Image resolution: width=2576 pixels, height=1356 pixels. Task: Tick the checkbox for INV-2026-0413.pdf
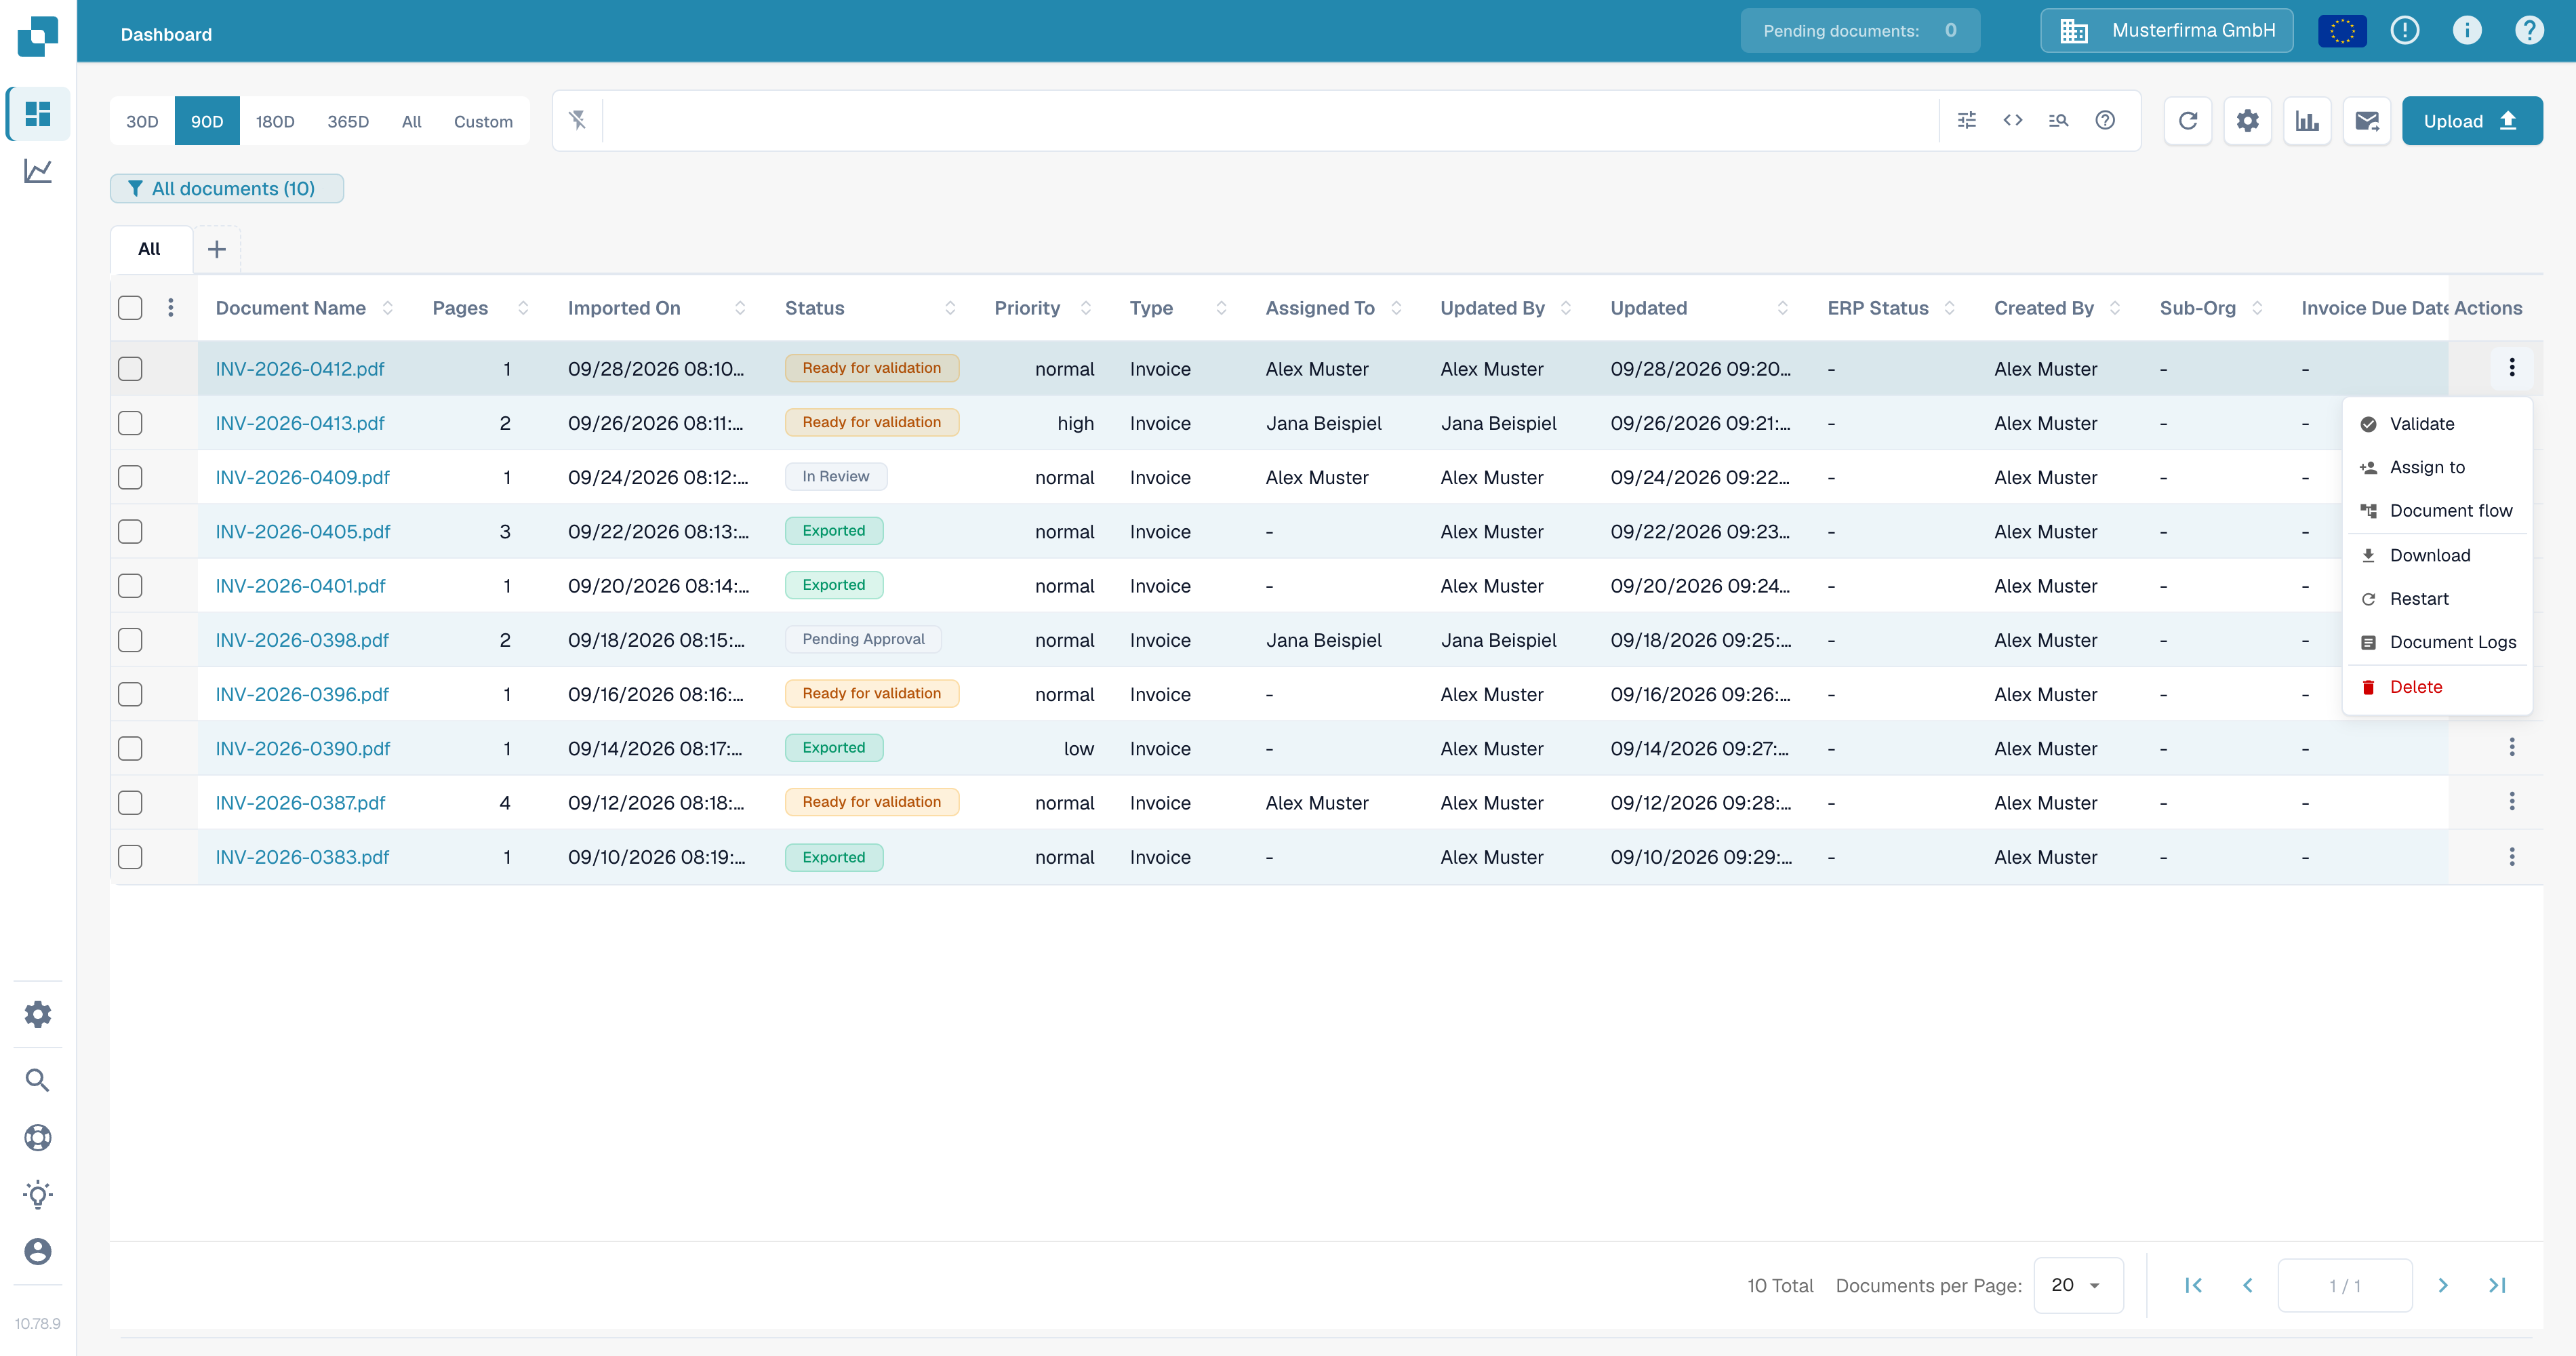coord(130,423)
